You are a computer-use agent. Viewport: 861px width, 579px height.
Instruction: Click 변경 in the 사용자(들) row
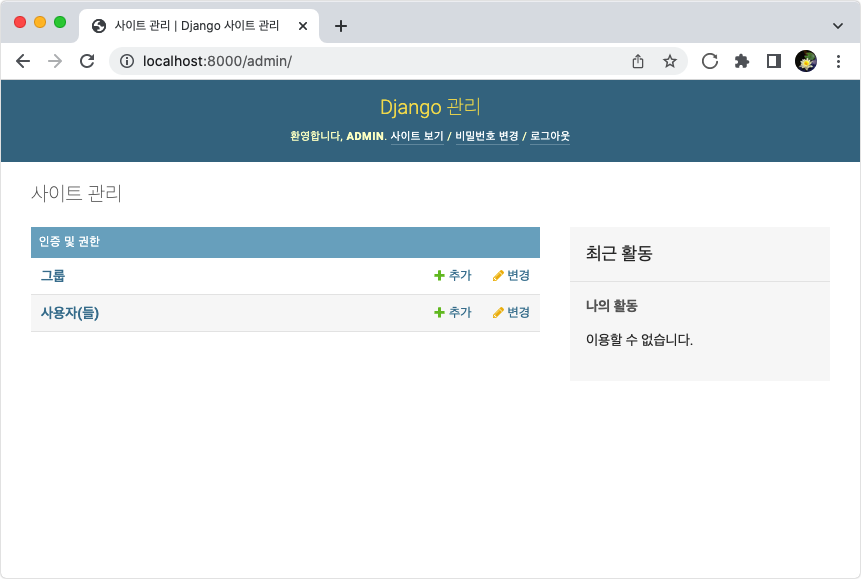[511, 313]
